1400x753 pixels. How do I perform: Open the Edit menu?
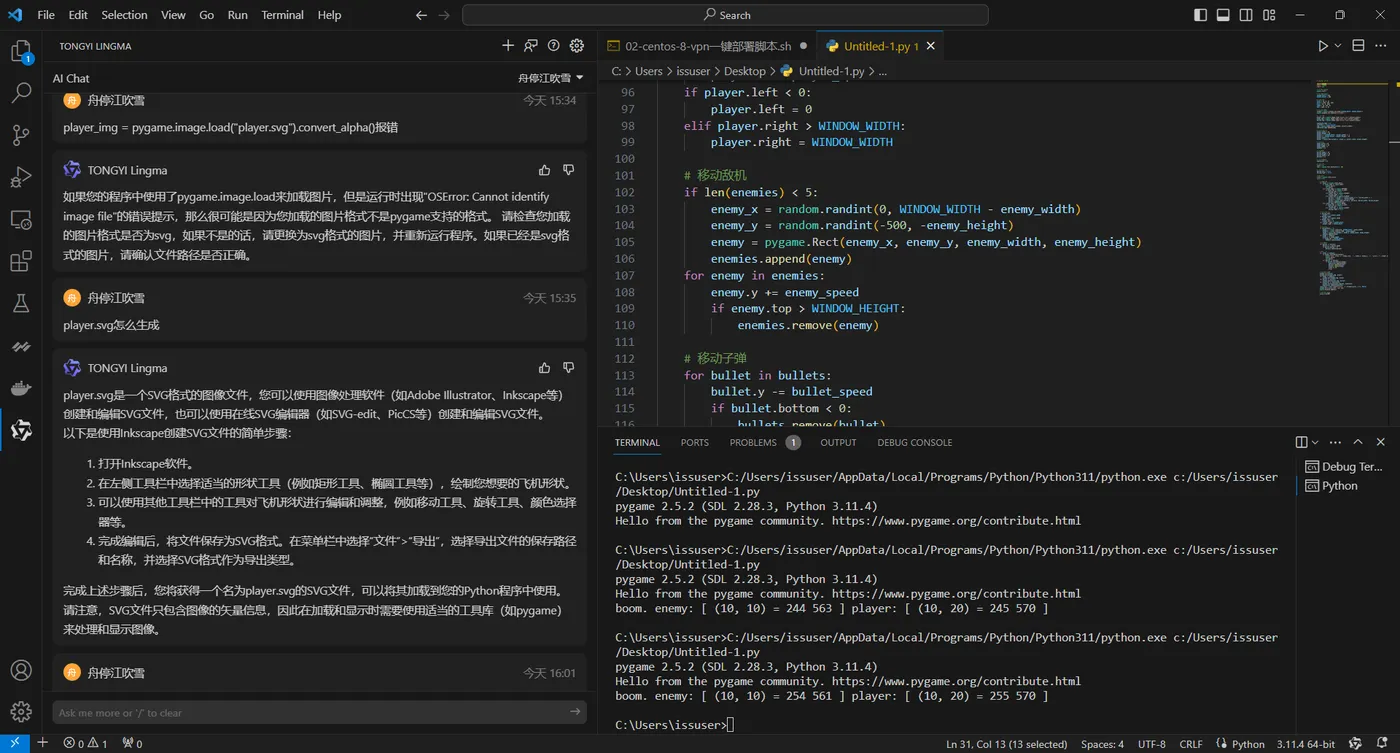tap(78, 15)
